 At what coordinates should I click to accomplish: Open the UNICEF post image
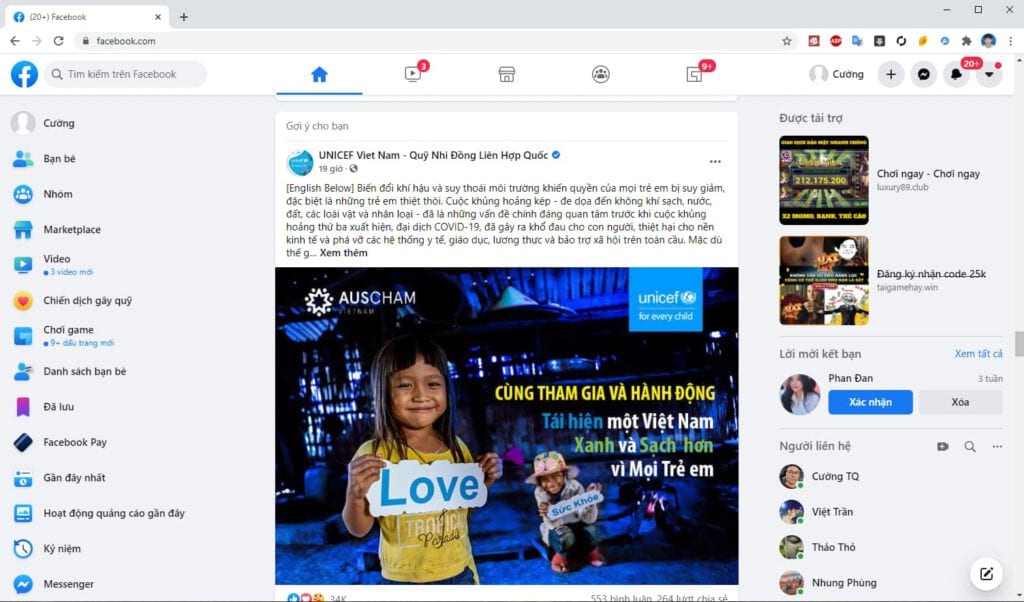click(x=507, y=426)
